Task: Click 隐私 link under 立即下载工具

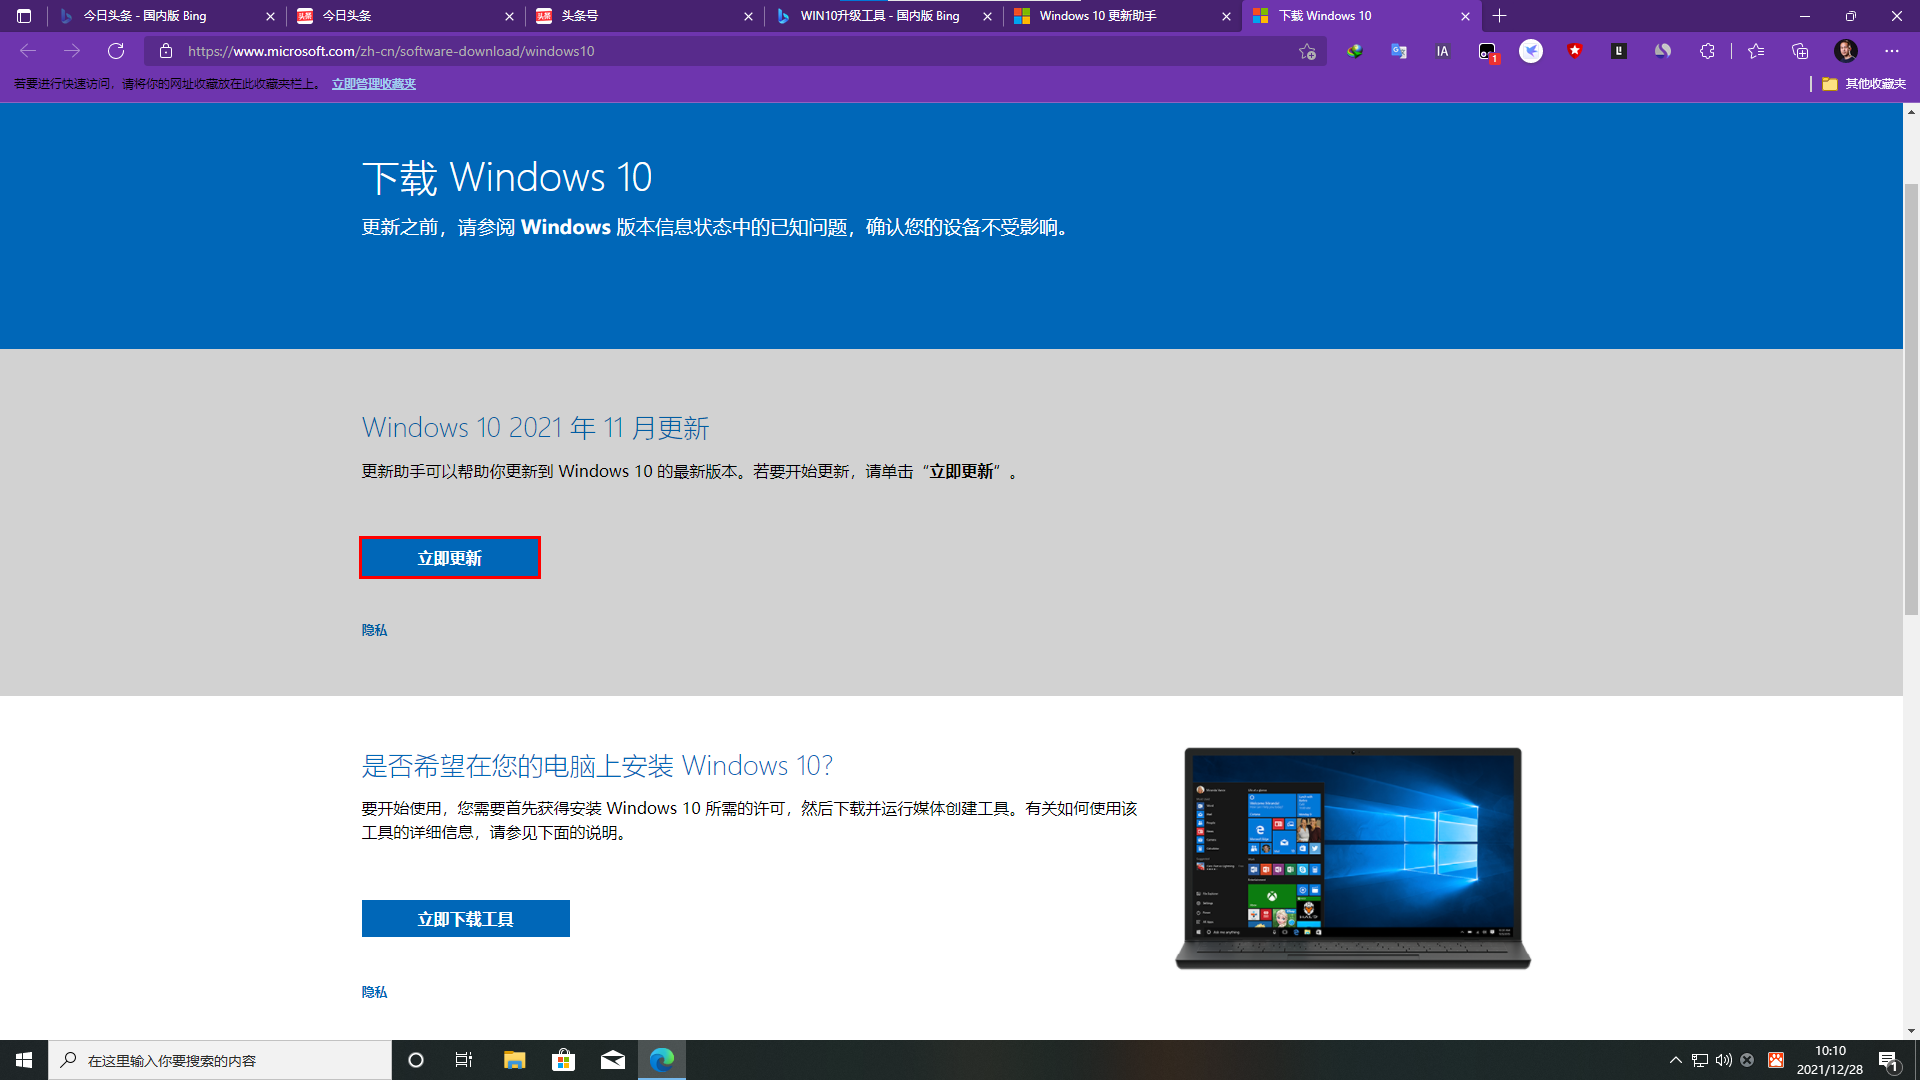Action: (374, 992)
